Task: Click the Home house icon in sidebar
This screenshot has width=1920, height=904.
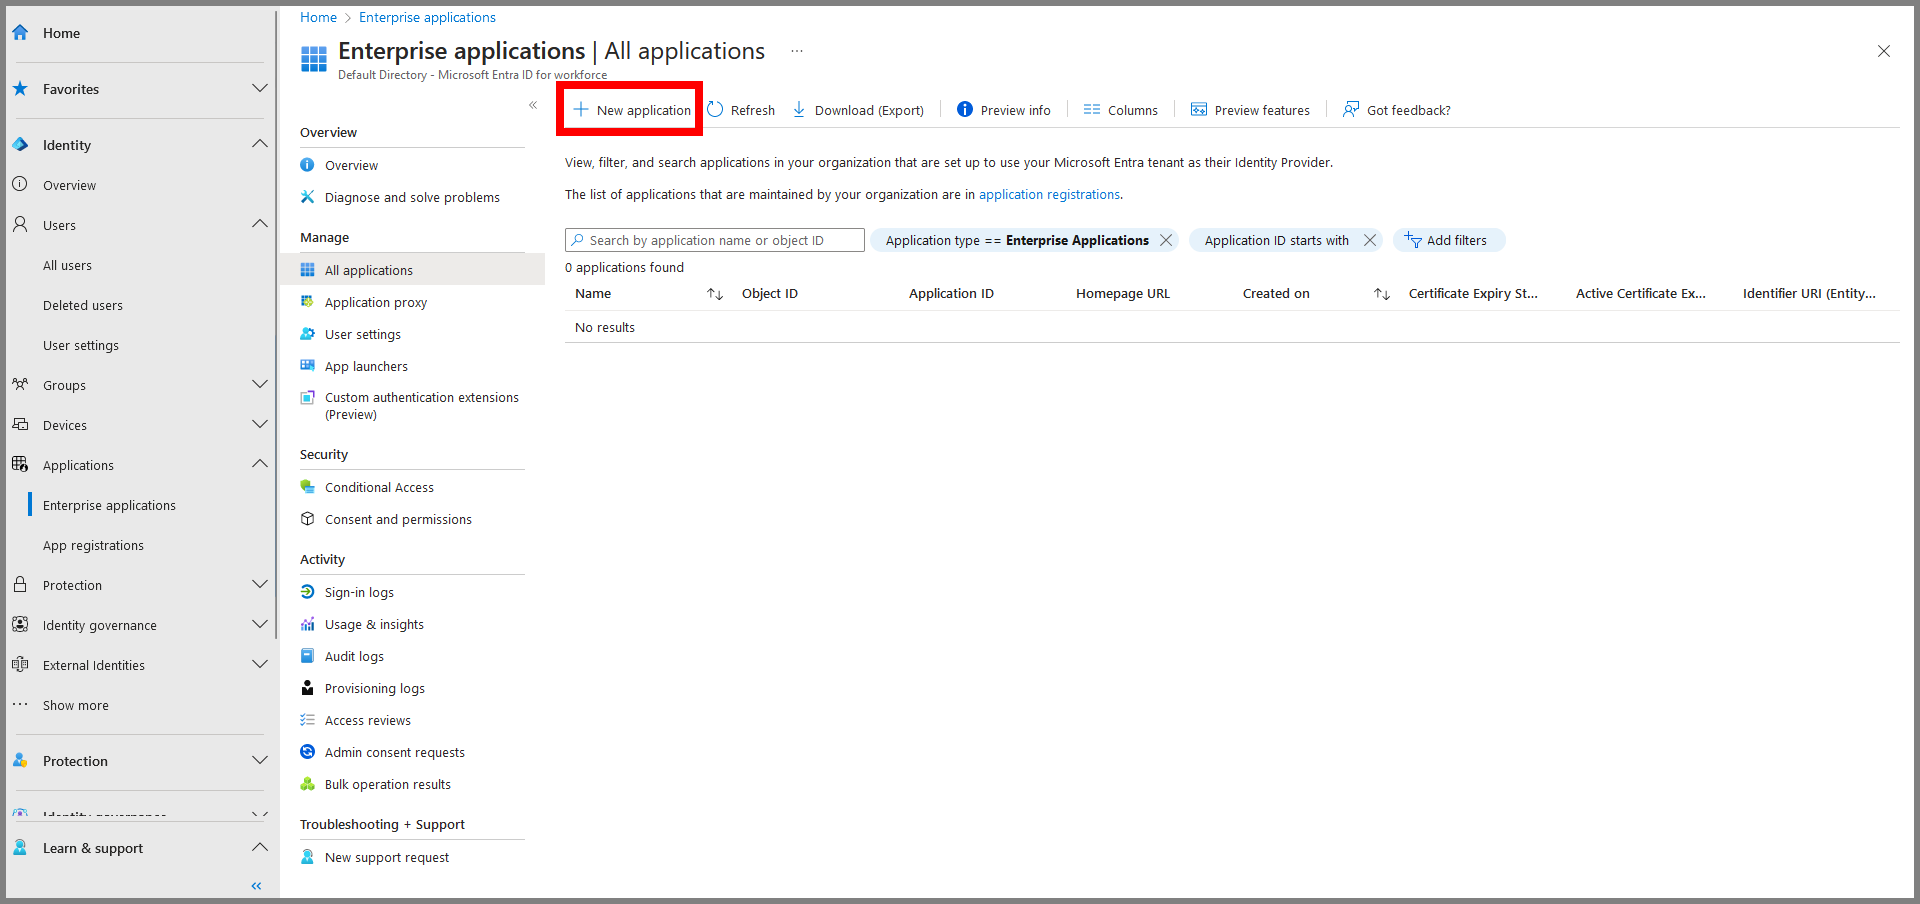Action: (x=20, y=33)
